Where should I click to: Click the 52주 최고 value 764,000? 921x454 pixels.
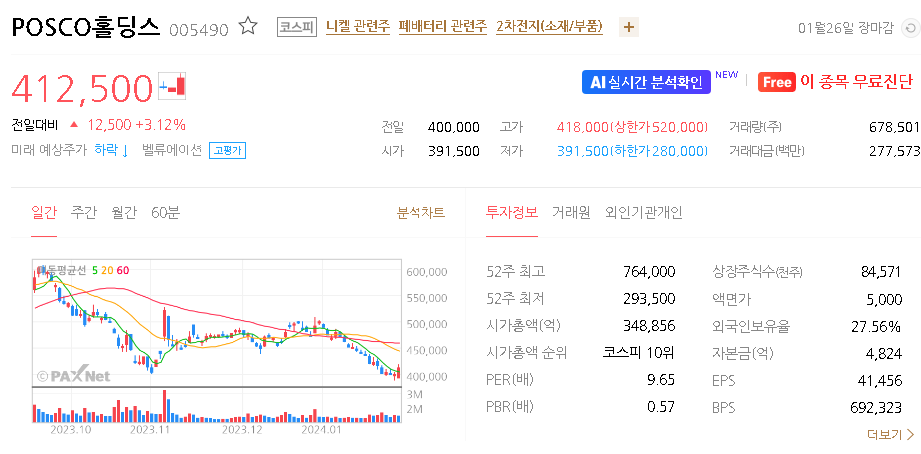(649, 271)
